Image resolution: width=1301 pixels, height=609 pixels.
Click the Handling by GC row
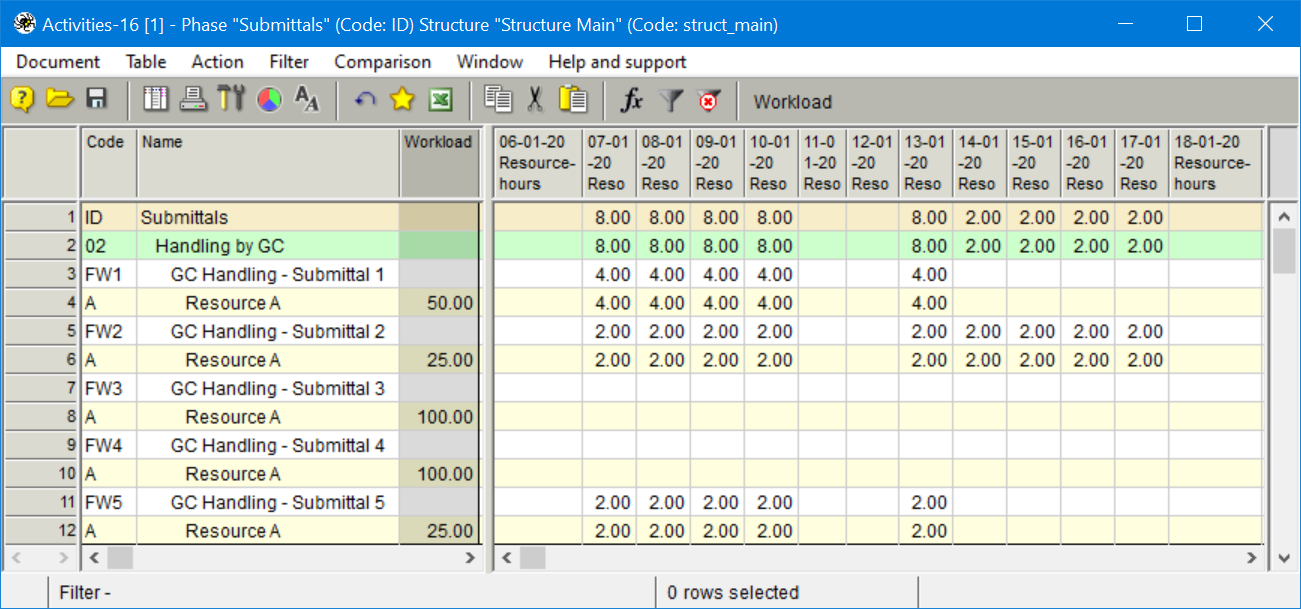(x=268, y=246)
